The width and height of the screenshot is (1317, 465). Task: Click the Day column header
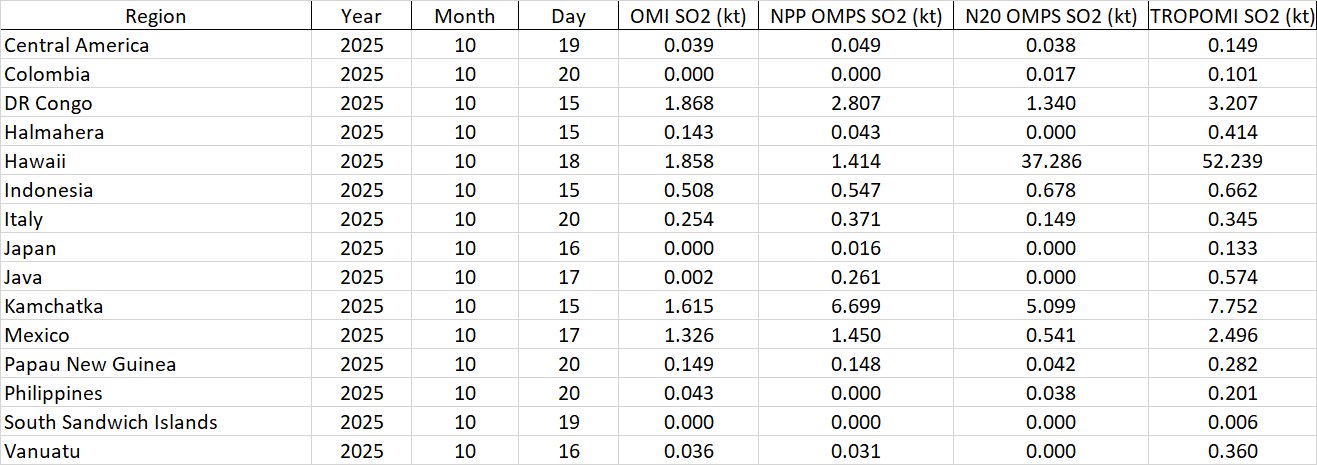point(568,16)
